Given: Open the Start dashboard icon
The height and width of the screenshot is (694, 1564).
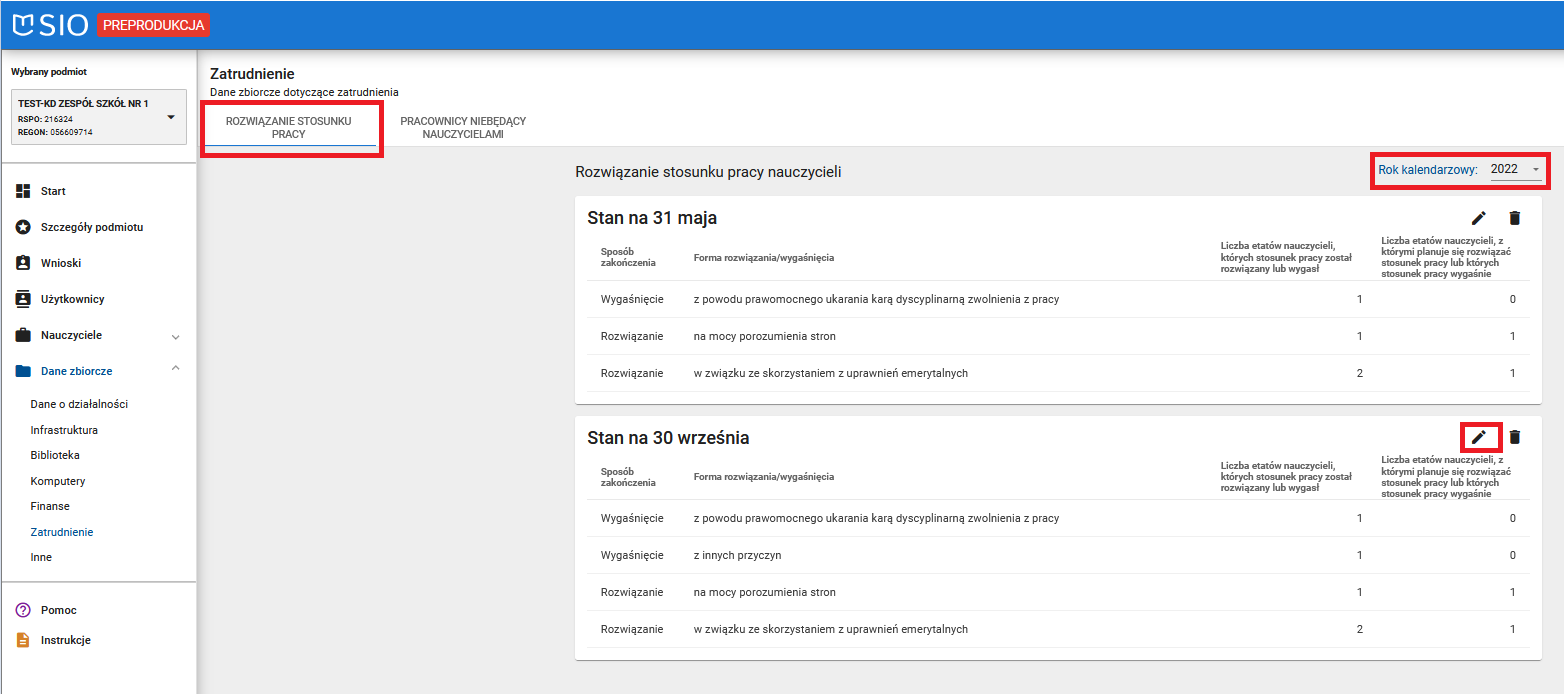Looking at the screenshot, I should (23, 191).
